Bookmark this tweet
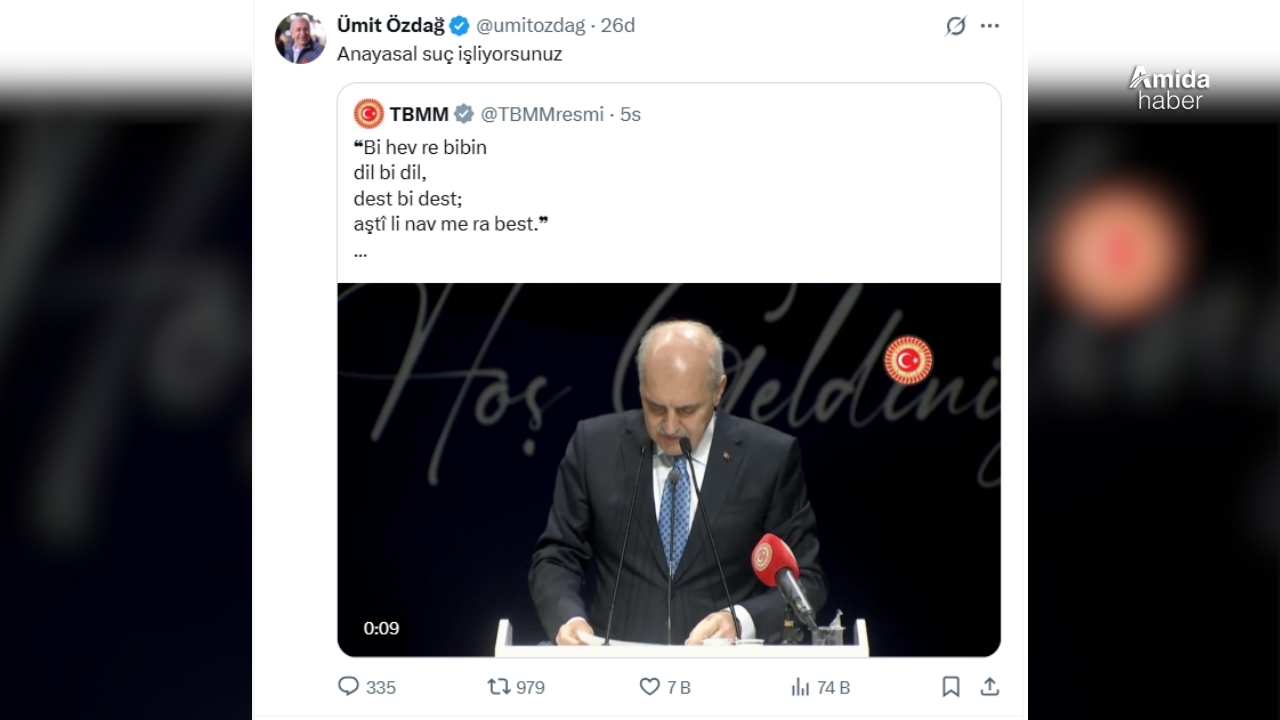Screen dimensions: 1280x720 pos(951,687)
